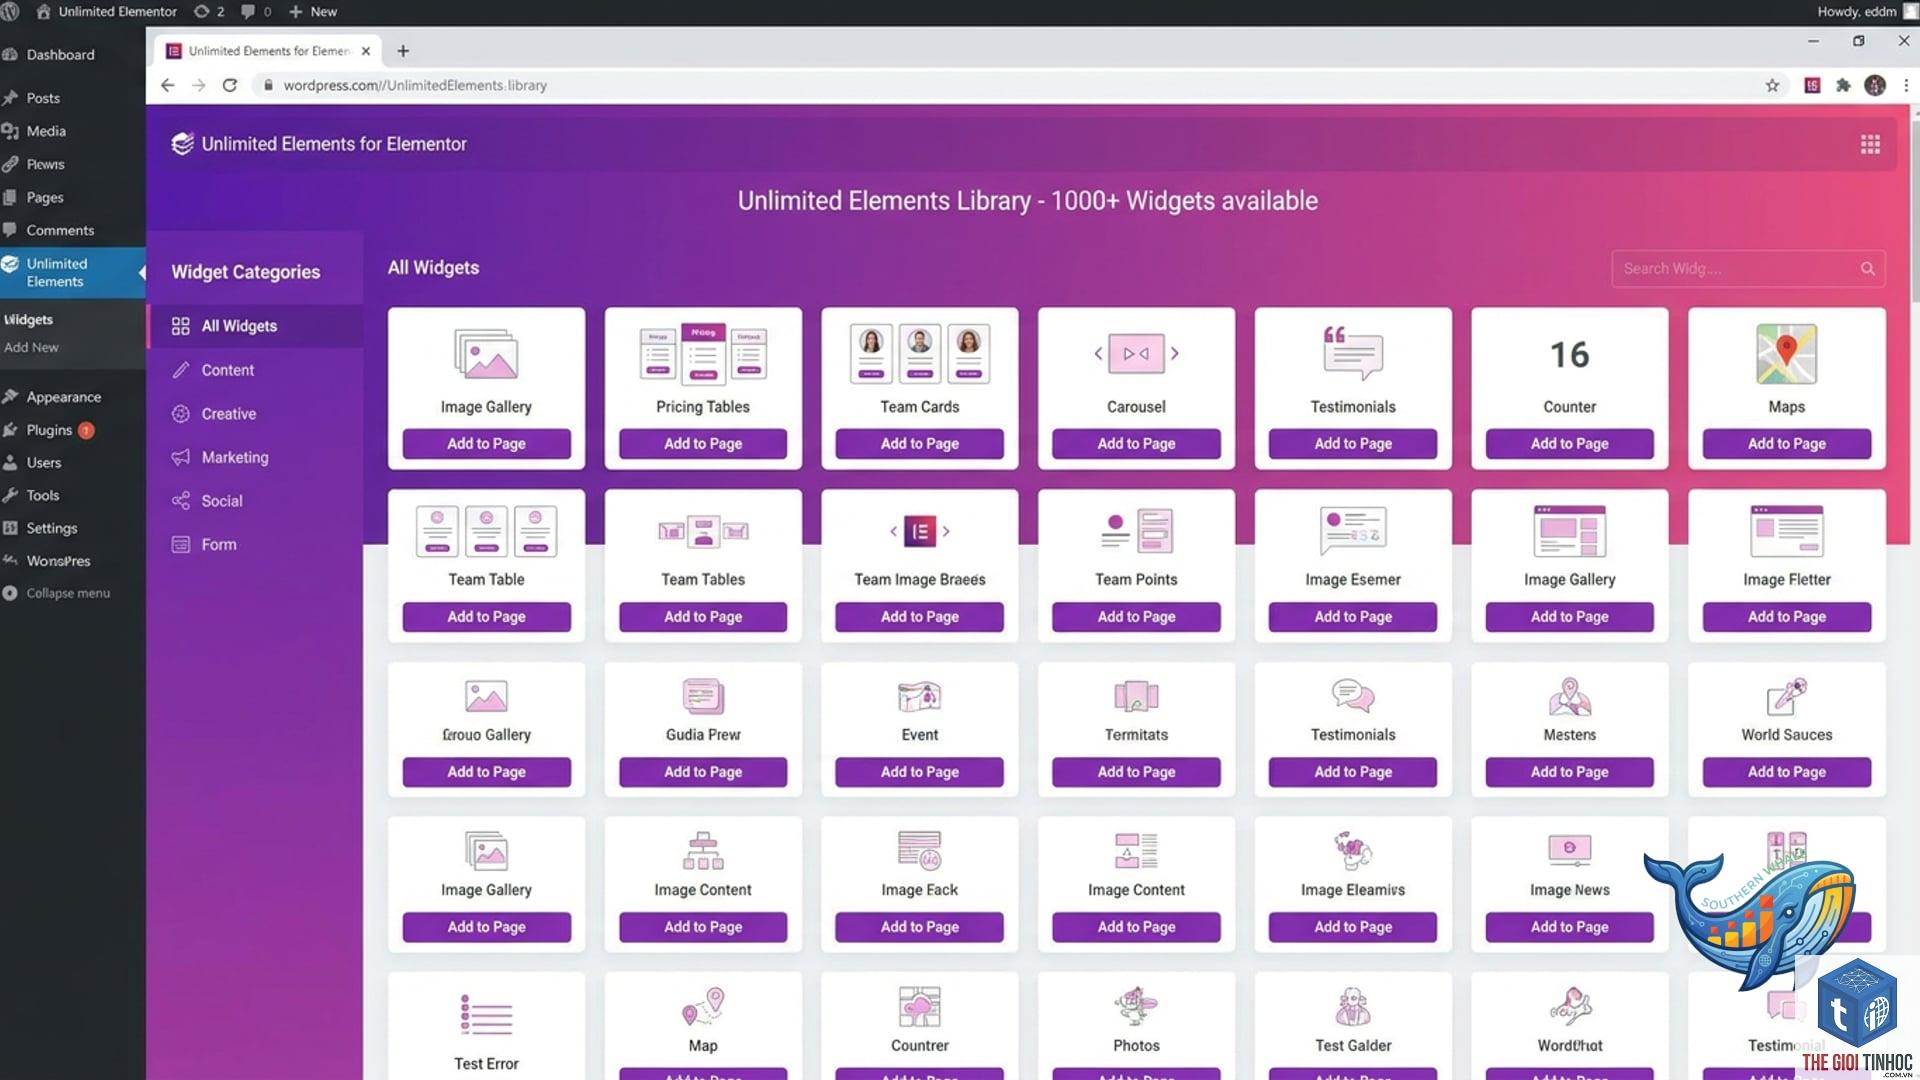Screen dimensions: 1920x1080
Task: Click the Maps widget icon
Action: point(1786,353)
